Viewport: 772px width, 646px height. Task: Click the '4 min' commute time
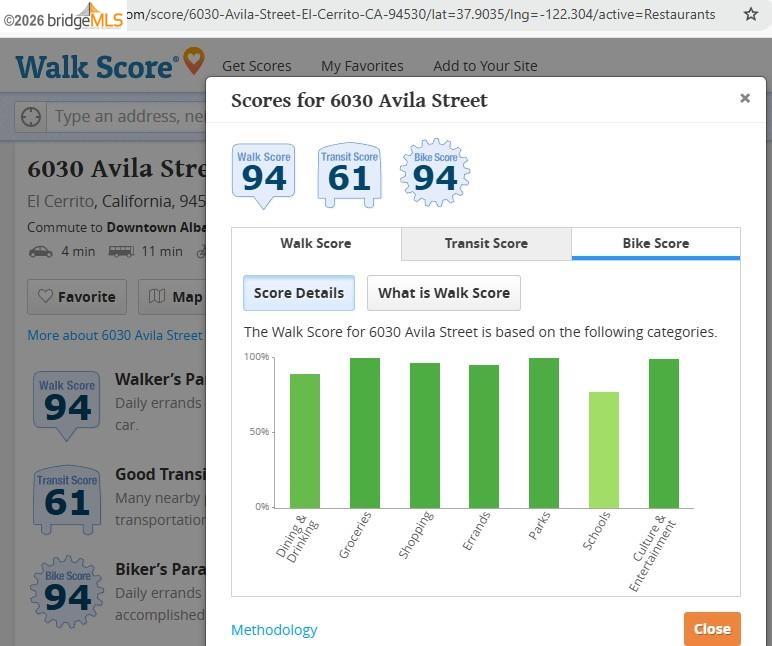(78, 252)
